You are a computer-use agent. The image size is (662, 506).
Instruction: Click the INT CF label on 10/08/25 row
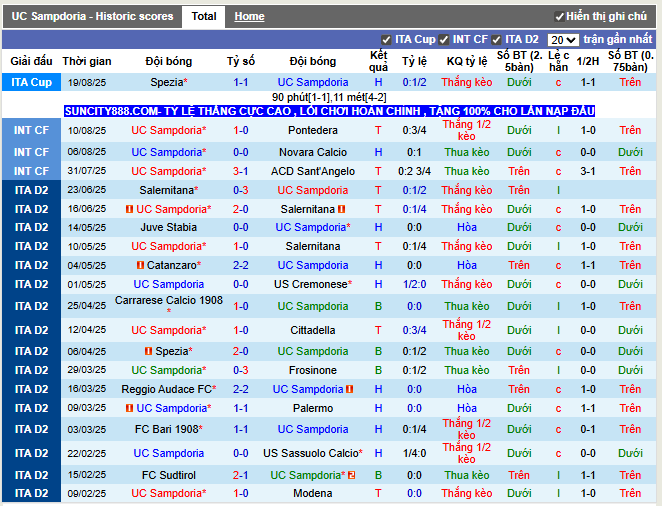click(32, 130)
